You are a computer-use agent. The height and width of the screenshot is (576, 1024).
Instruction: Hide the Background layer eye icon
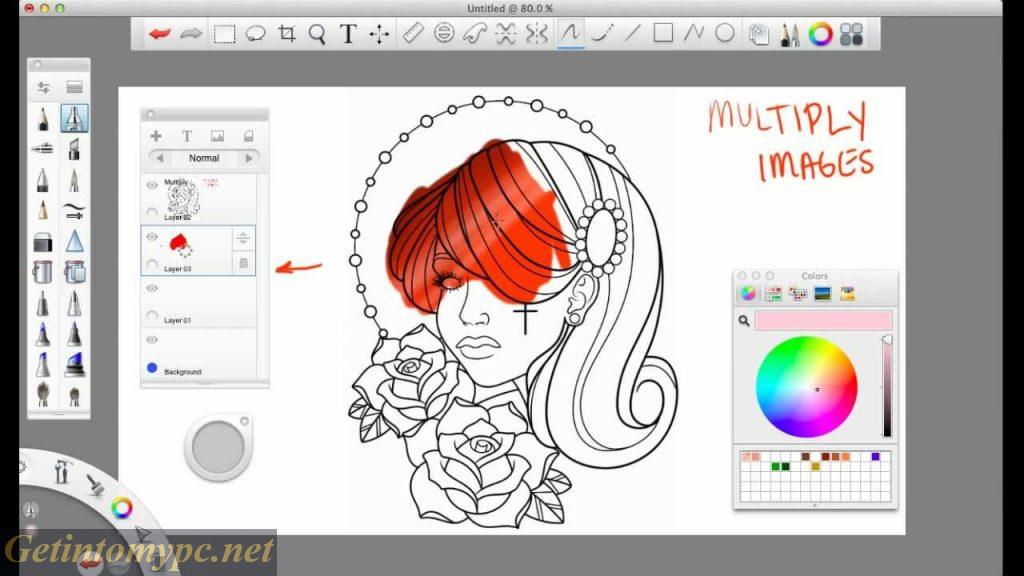(x=152, y=340)
